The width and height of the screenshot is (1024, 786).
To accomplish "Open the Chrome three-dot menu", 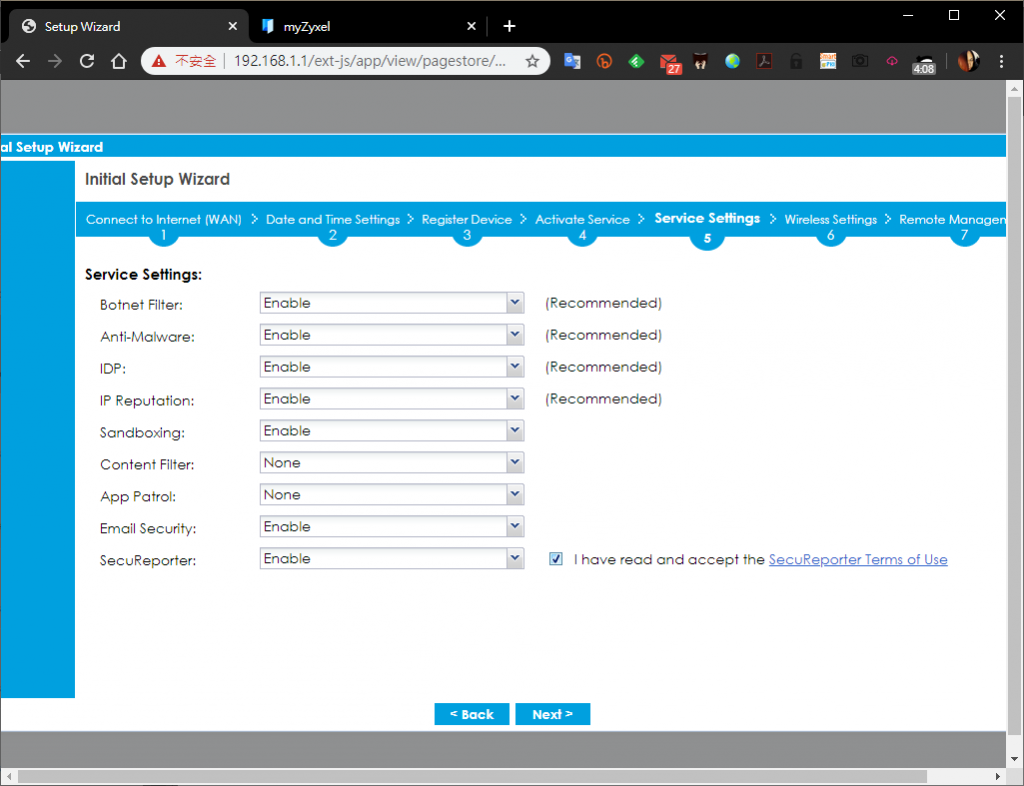I will pyautogui.click(x=1001, y=61).
